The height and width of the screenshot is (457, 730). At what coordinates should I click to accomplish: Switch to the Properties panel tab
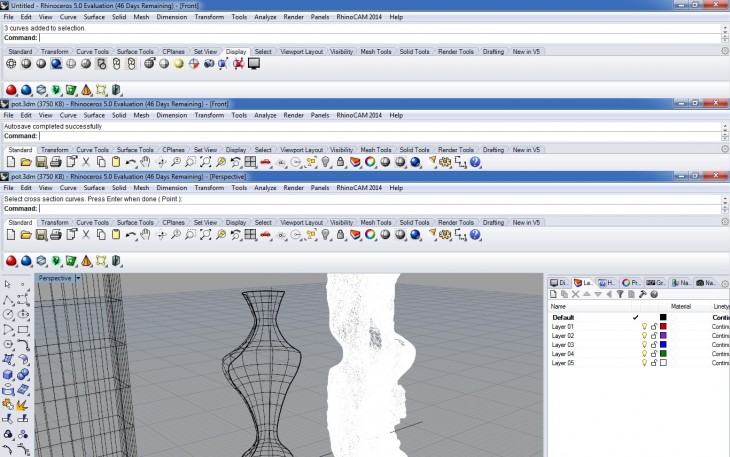point(631,283)
